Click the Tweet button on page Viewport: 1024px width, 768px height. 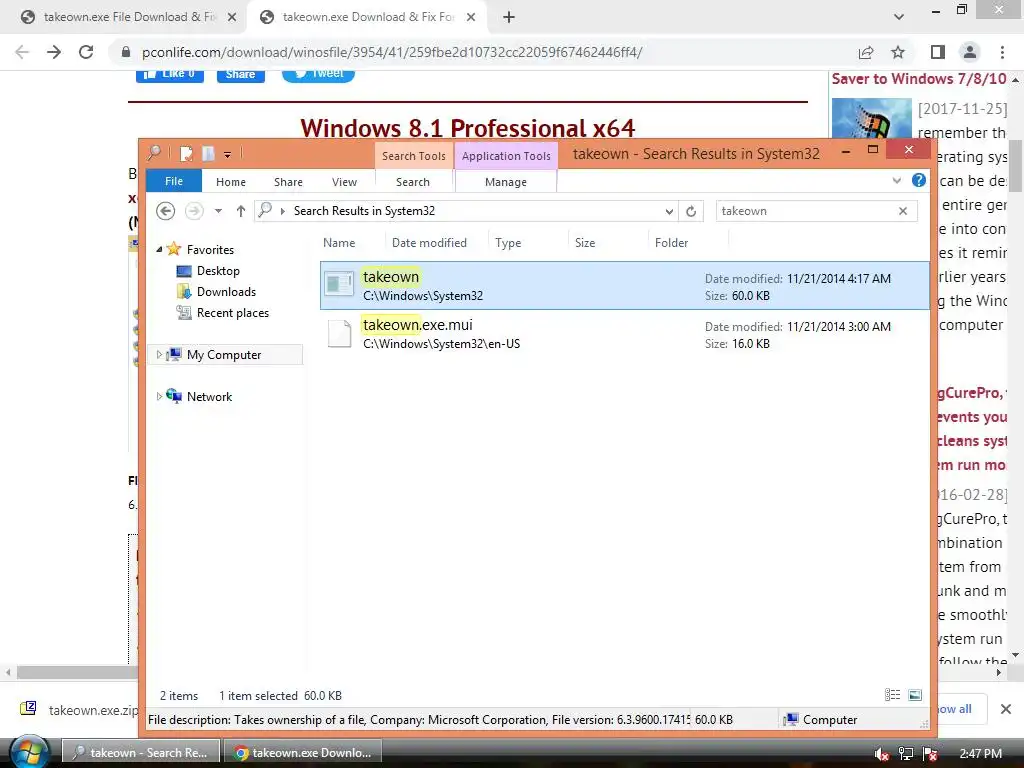tap(318, 74)
